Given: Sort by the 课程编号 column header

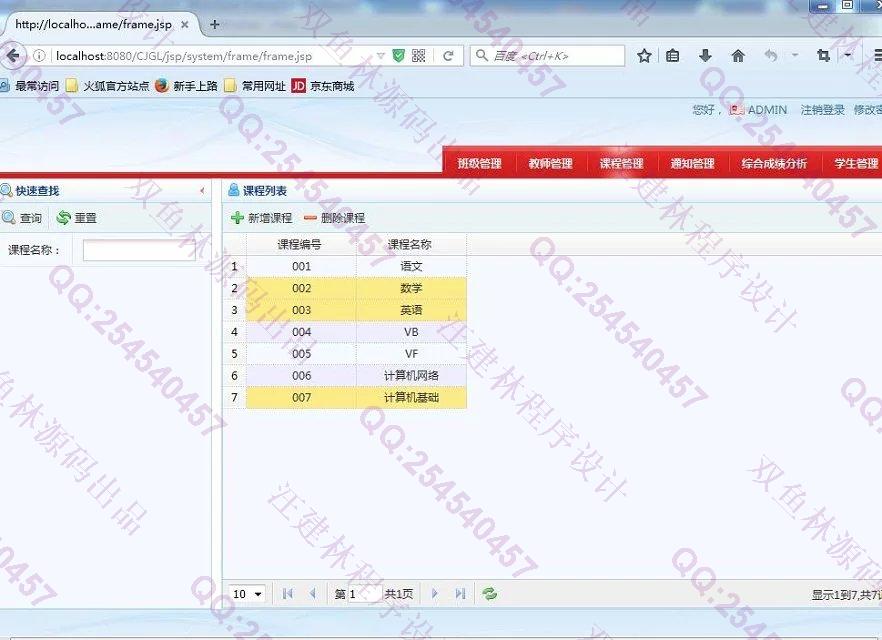Looking at the screenshot, I should (300, 244).
